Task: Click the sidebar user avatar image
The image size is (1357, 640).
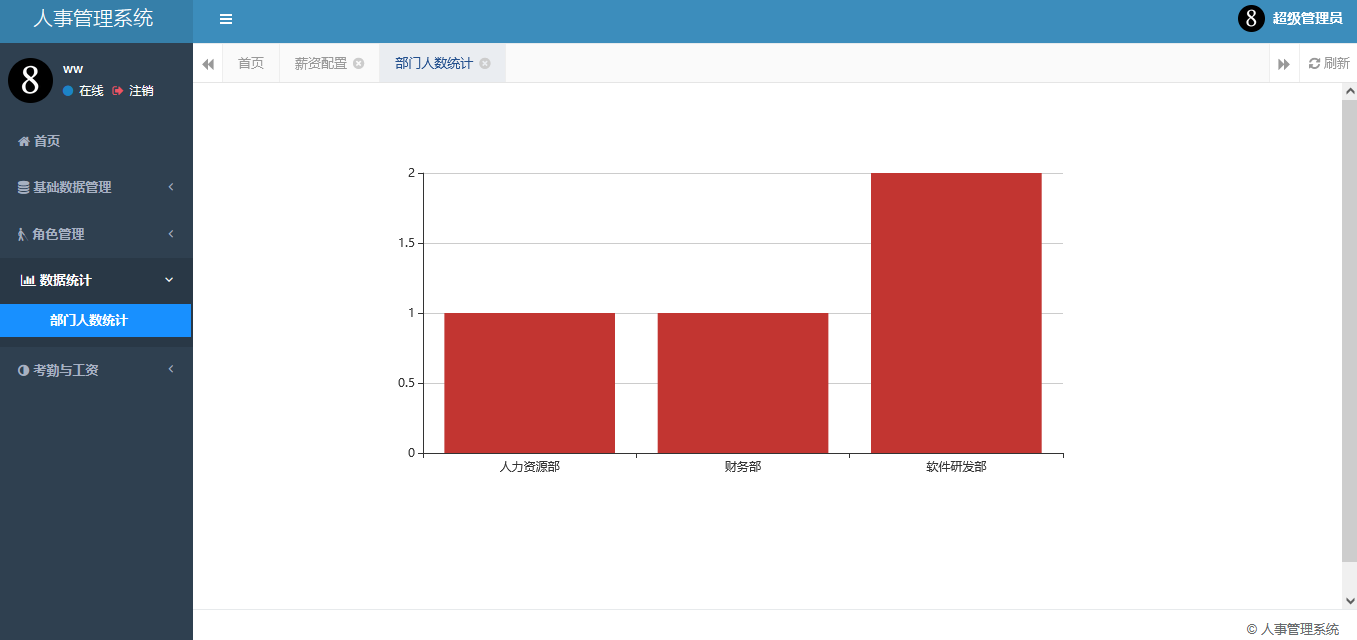Action: 30,80
